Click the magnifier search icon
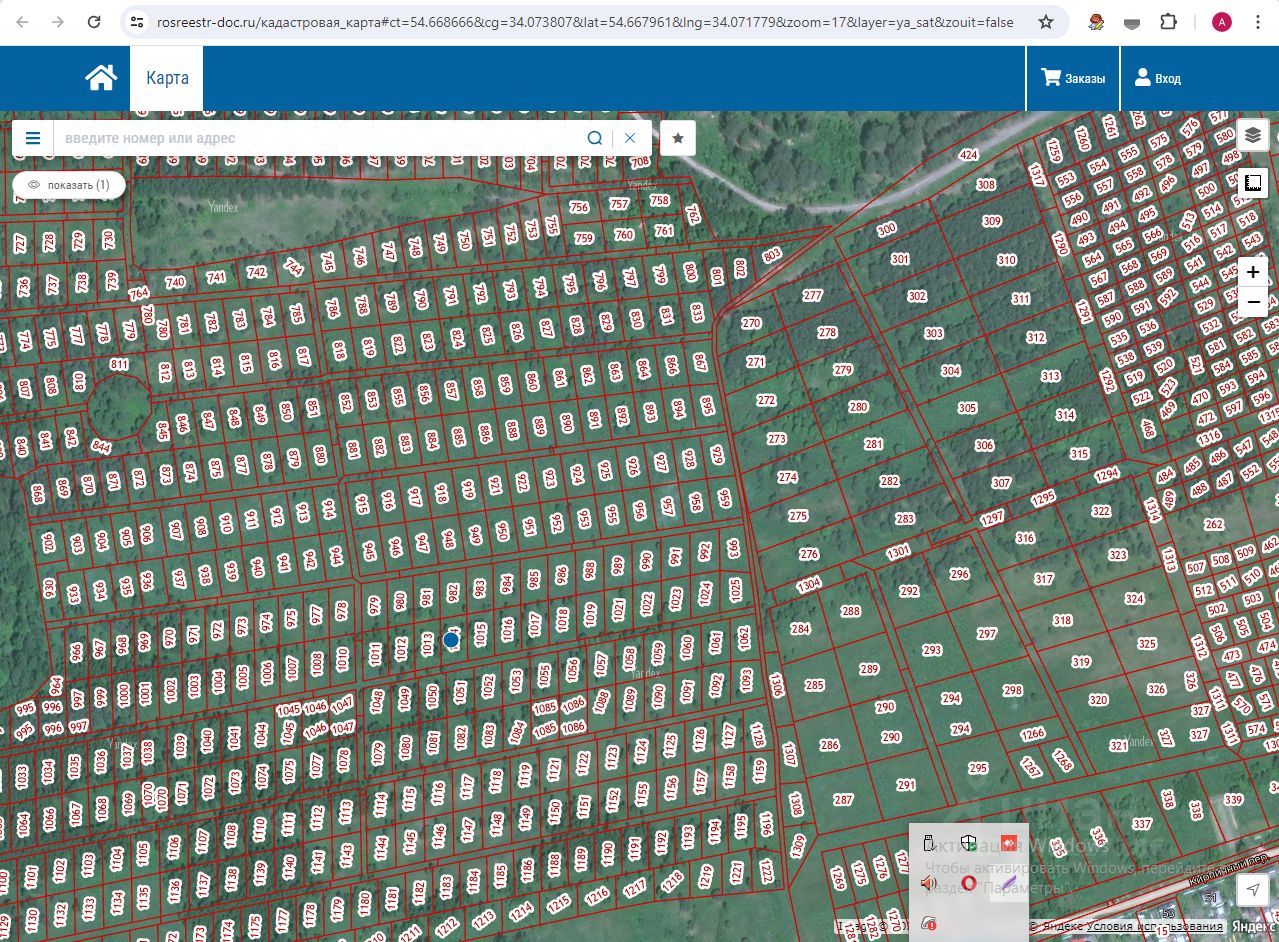This screenshot has height=942, width=1279. [x=594, y=138]
